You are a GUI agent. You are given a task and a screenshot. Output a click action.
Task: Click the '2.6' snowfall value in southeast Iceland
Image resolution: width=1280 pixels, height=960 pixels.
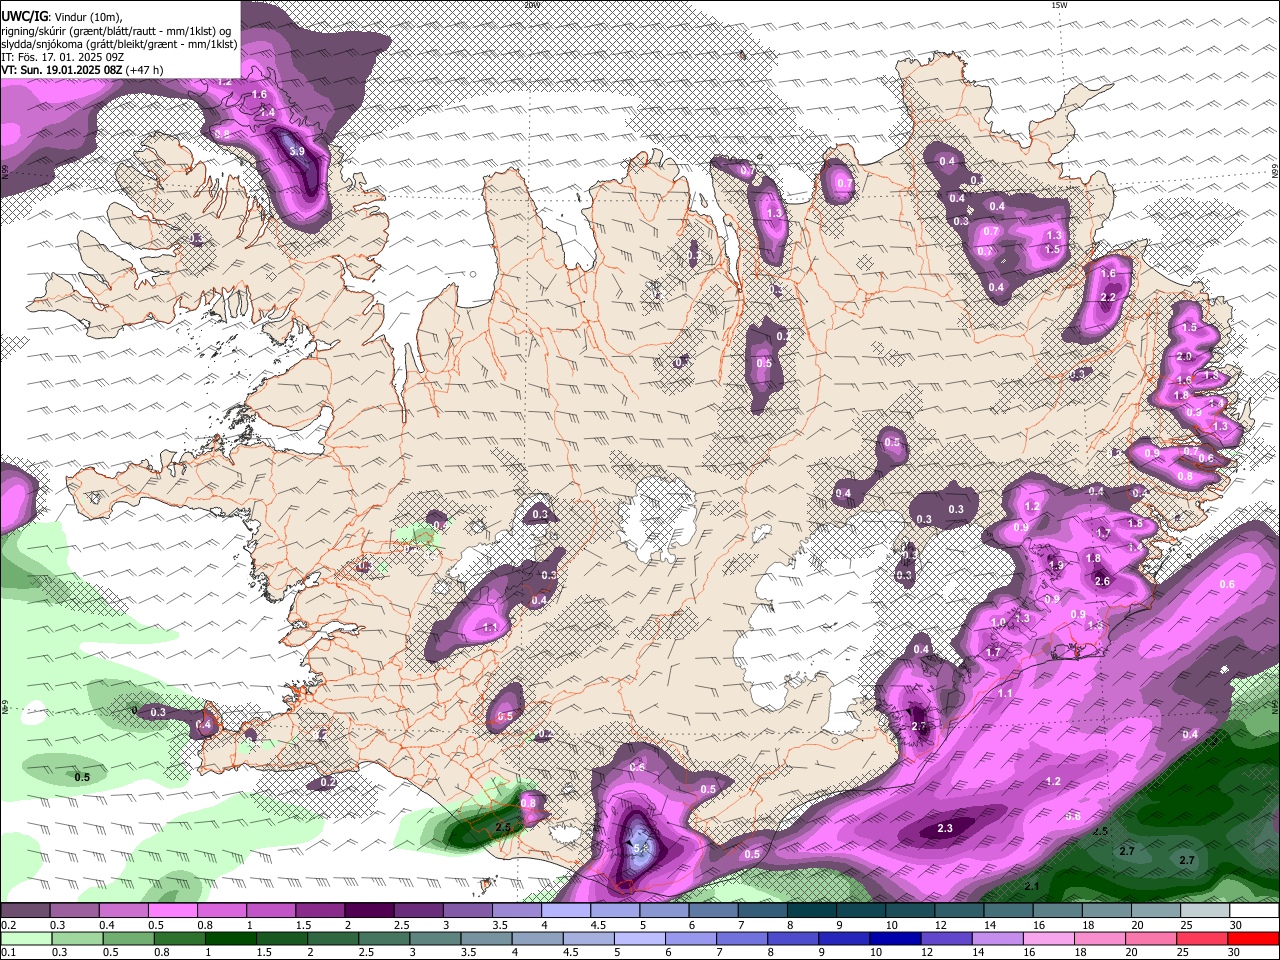1102,581
